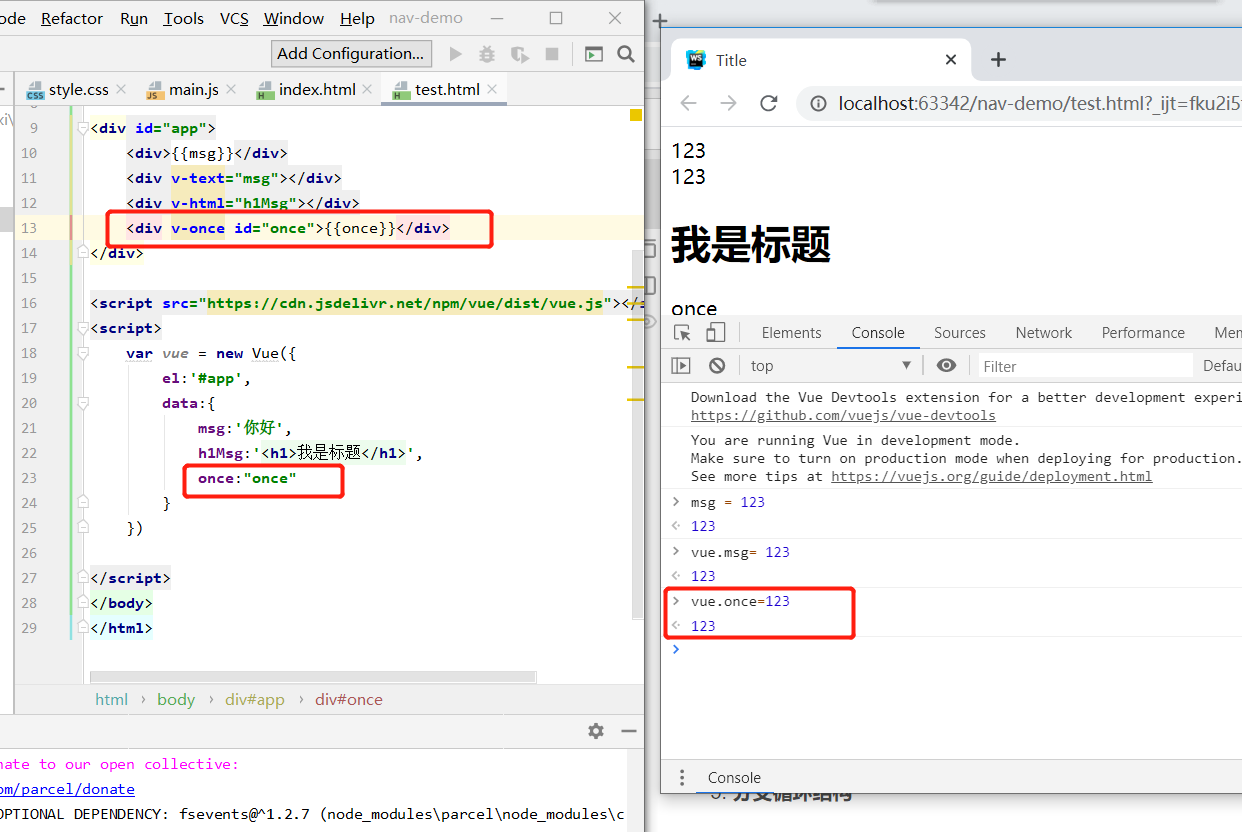This screenshot has height=832, width=1242.
Task: Open the Run menu
Action: point(134,19)
